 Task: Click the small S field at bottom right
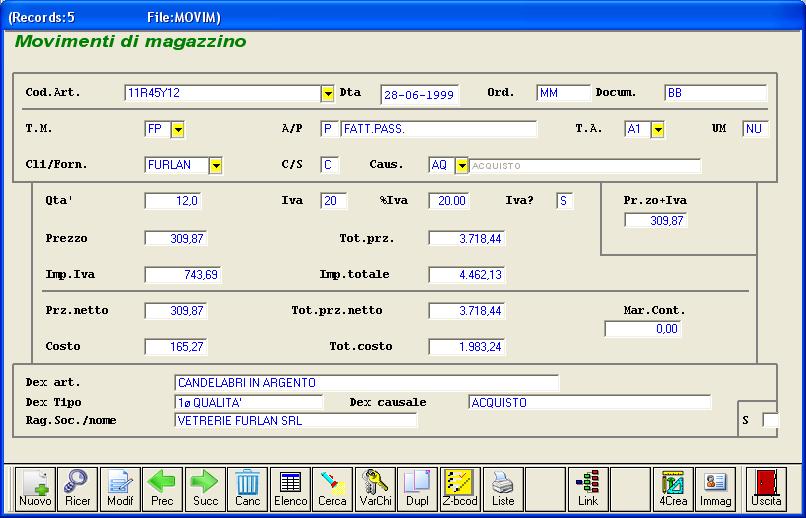tap(770, 420)
